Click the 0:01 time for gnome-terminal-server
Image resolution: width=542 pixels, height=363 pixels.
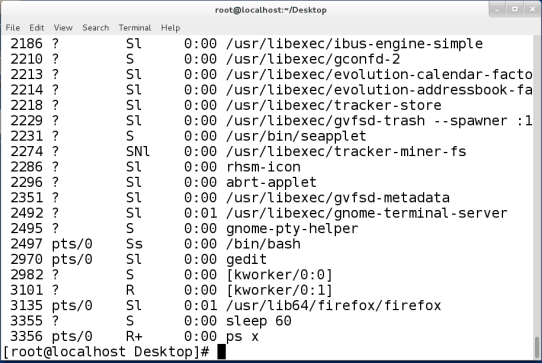click(x=200, y=213)
